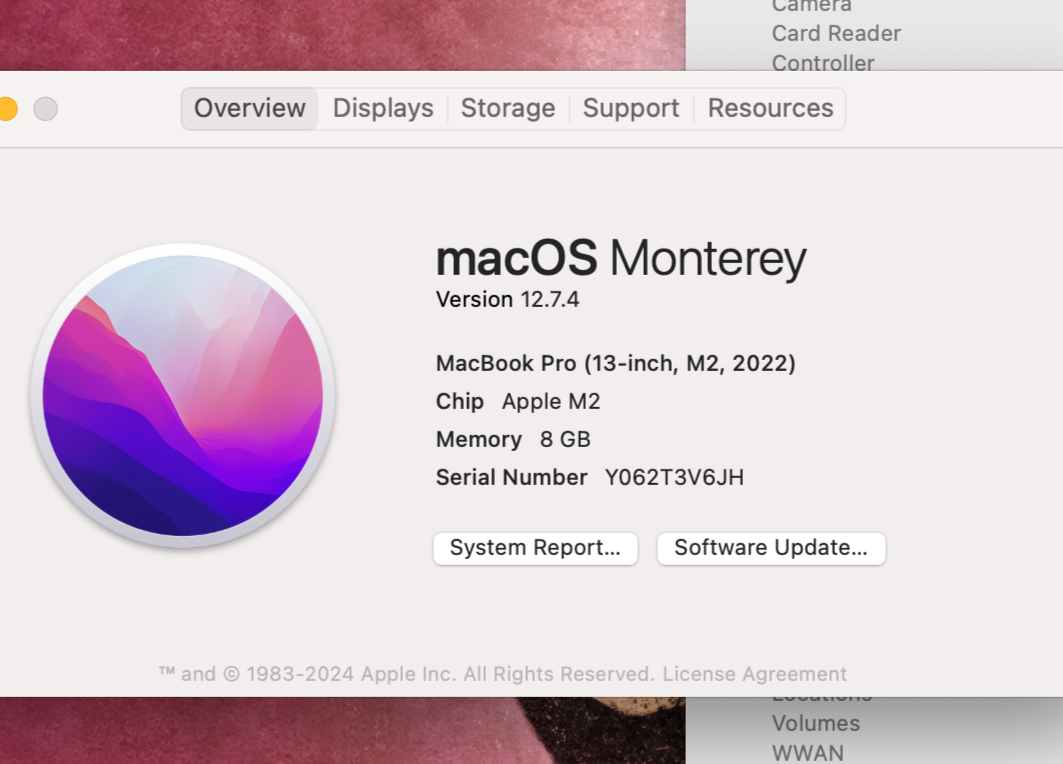Open System Report
The height and width of the screenshot is (764, 1063).
pyautogui.click(x=535, y=548)
